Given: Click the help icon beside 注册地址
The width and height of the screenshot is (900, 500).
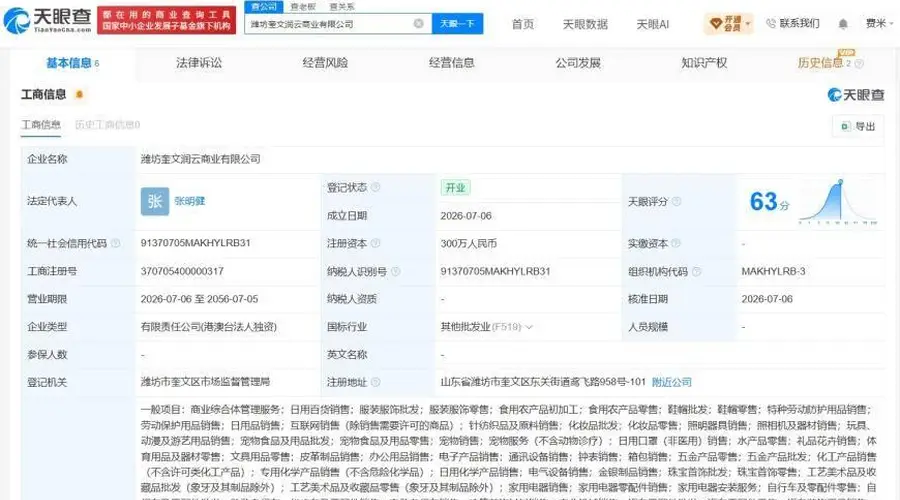Looking at the screenshot, I should point(375,382).
